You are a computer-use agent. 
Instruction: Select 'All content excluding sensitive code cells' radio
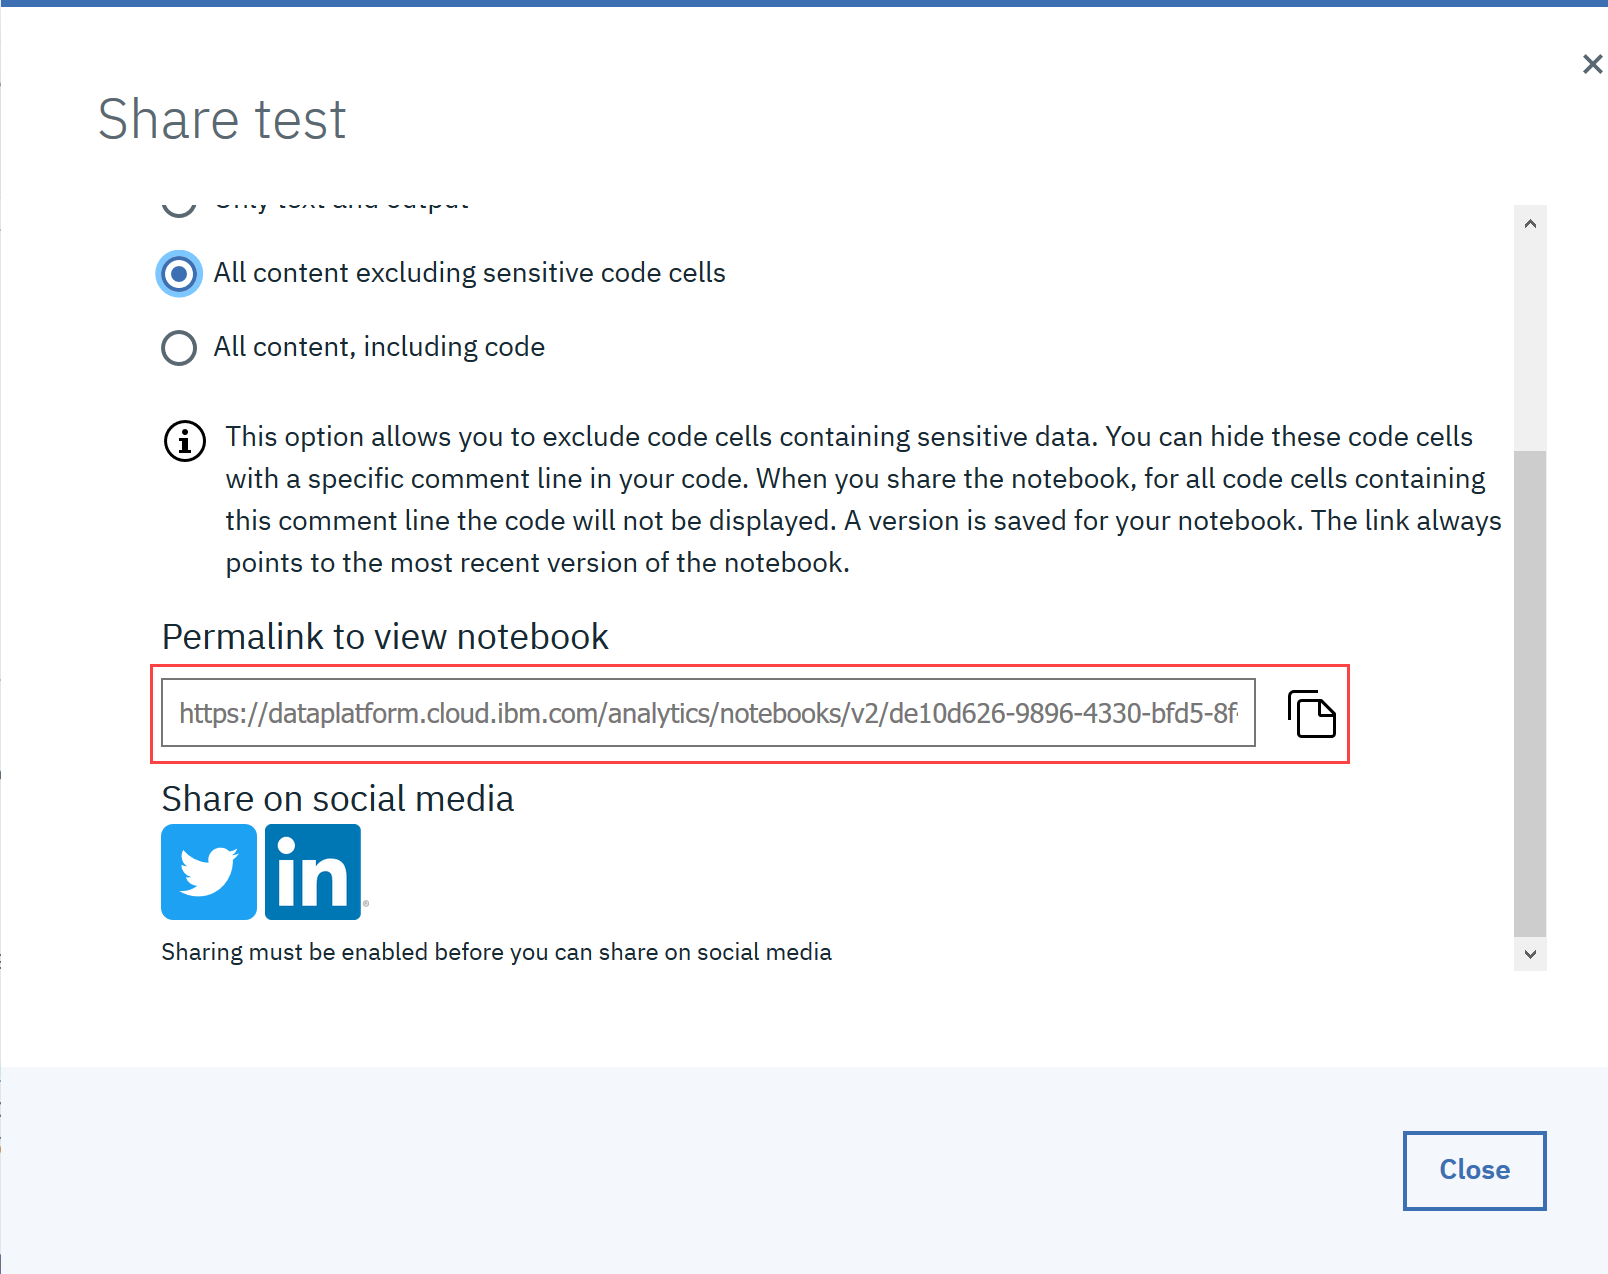pos(179,274)
